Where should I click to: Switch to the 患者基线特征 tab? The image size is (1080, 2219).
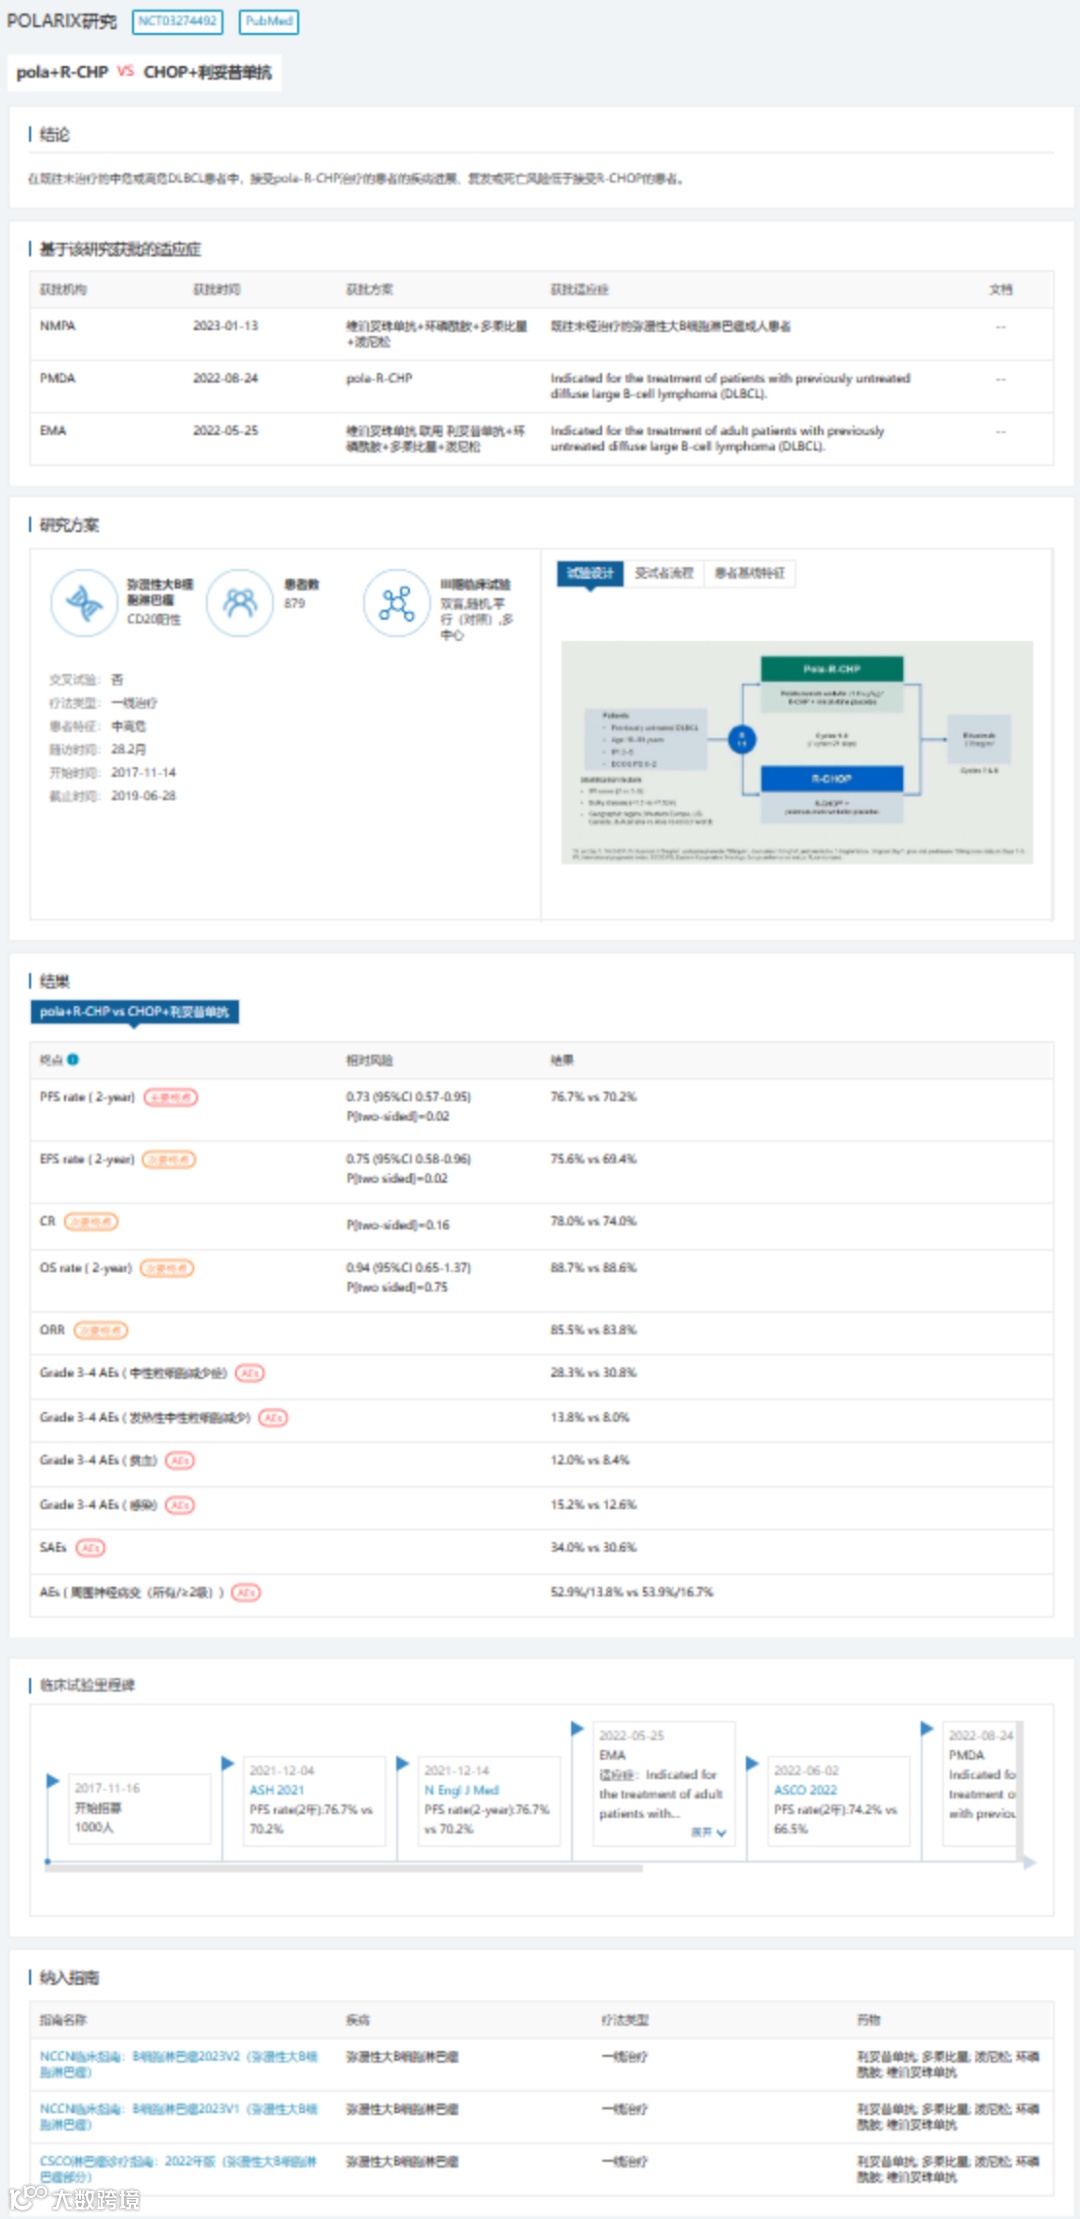[750, 573]
